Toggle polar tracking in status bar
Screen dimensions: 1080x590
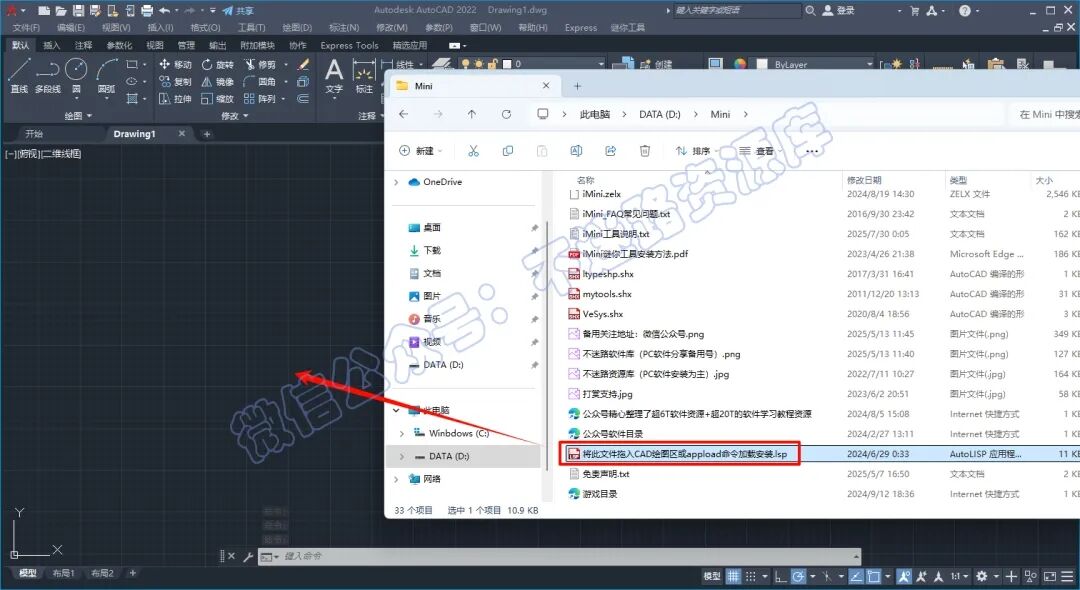(798, 576)
